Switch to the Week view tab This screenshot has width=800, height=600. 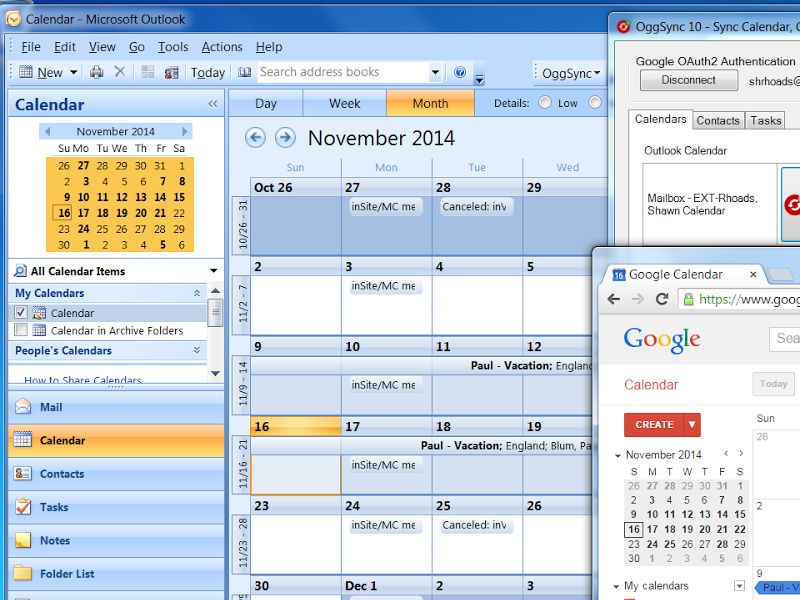tap(344, 103)
